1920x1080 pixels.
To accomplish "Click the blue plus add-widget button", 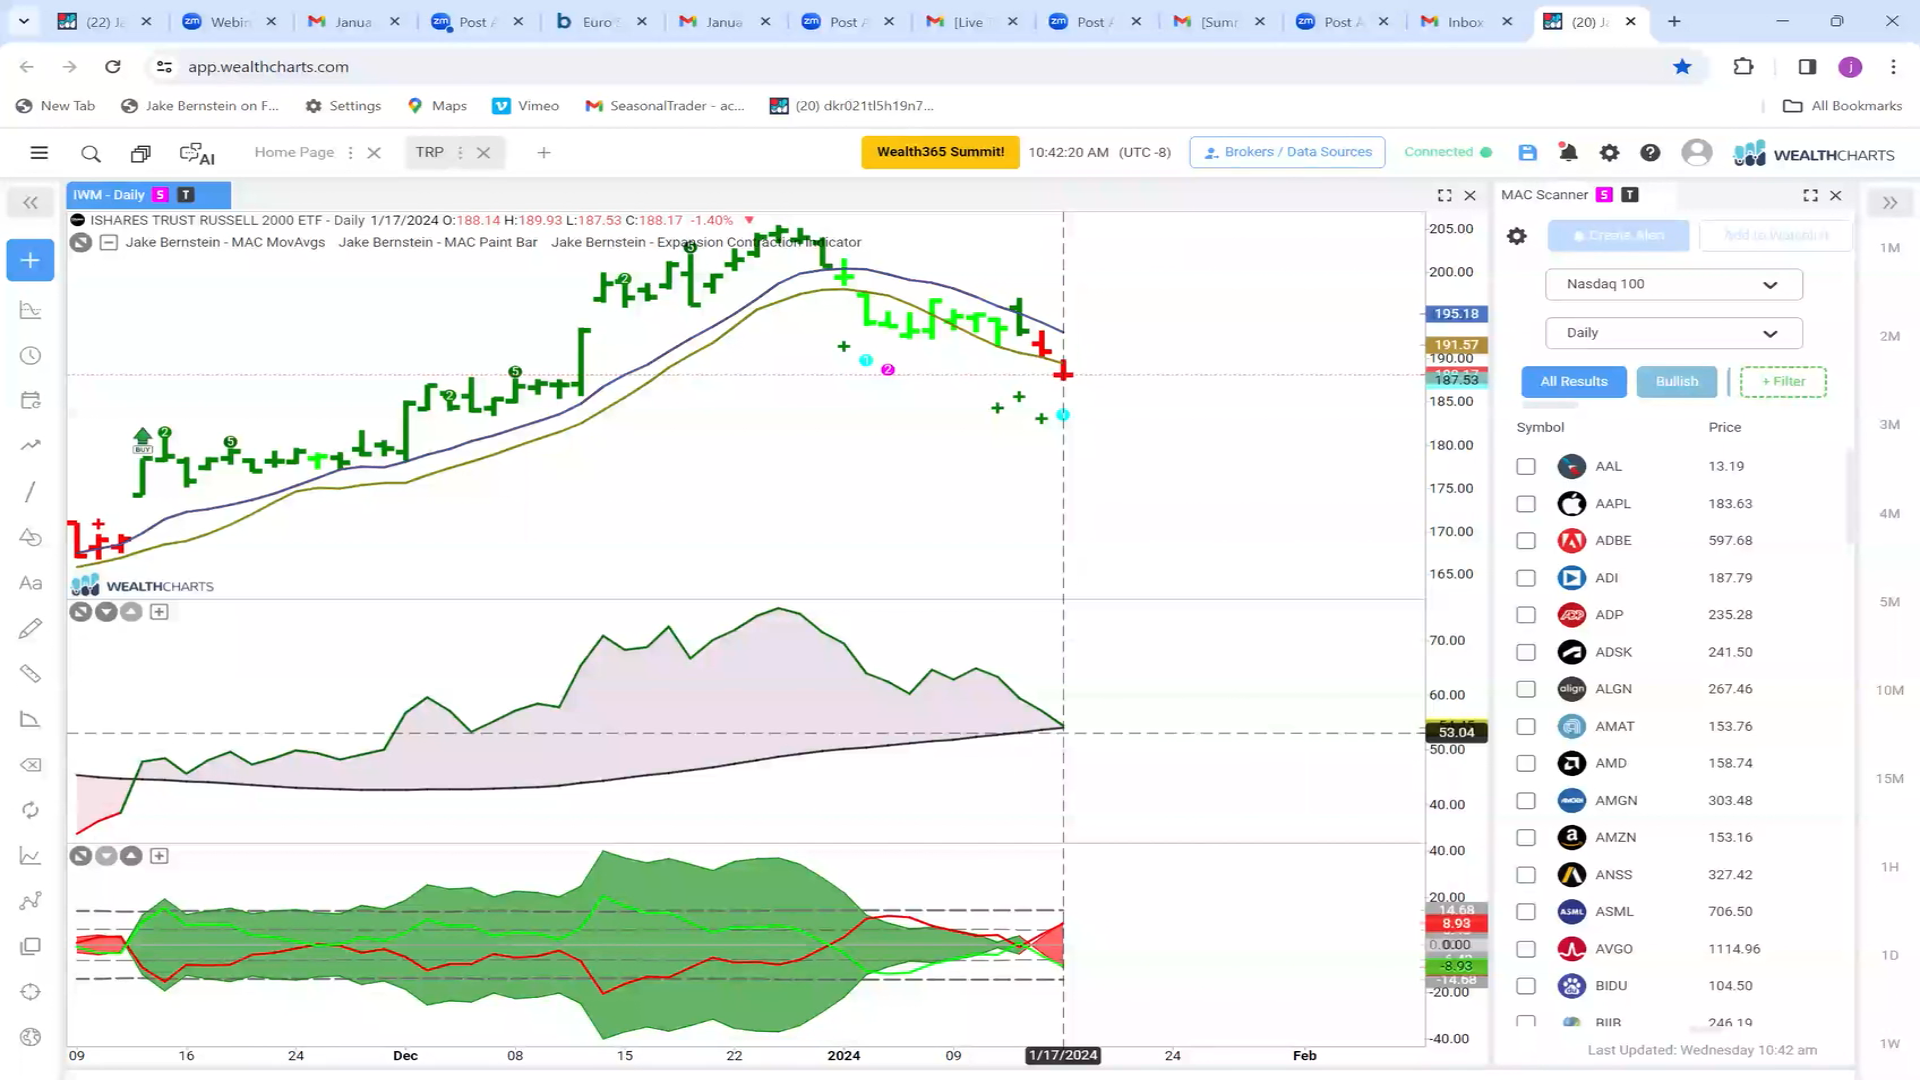I will coord(30,260).
